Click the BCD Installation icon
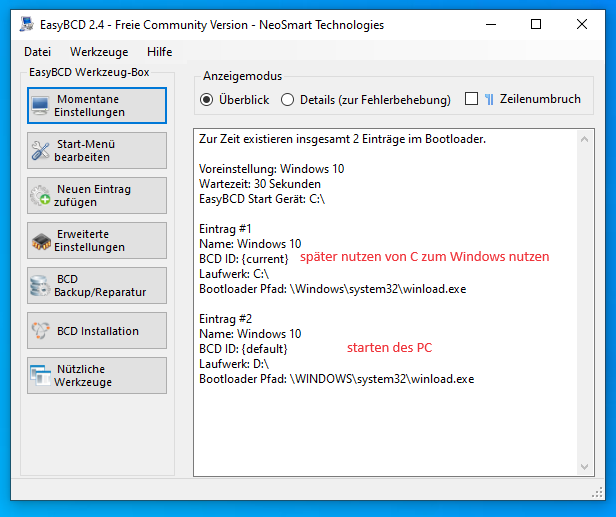616x517 pixels. coord(40,330)
